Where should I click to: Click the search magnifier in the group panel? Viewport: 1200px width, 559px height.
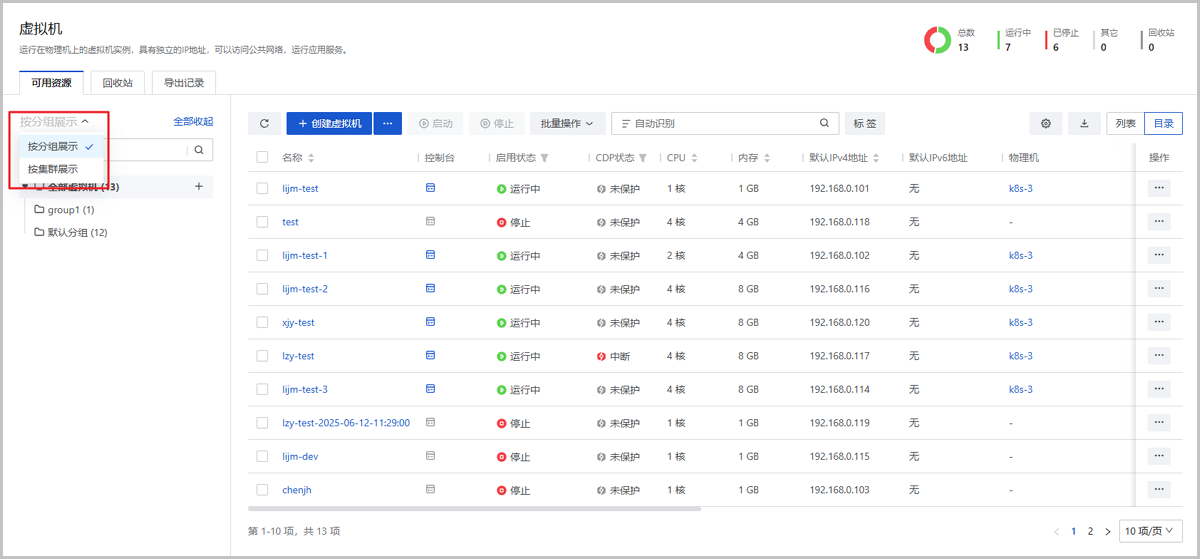pos(199,150)
